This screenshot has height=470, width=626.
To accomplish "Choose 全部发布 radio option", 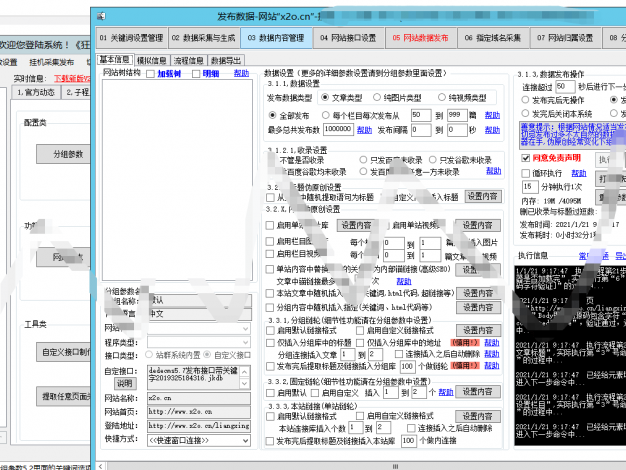I will [272, 116].
